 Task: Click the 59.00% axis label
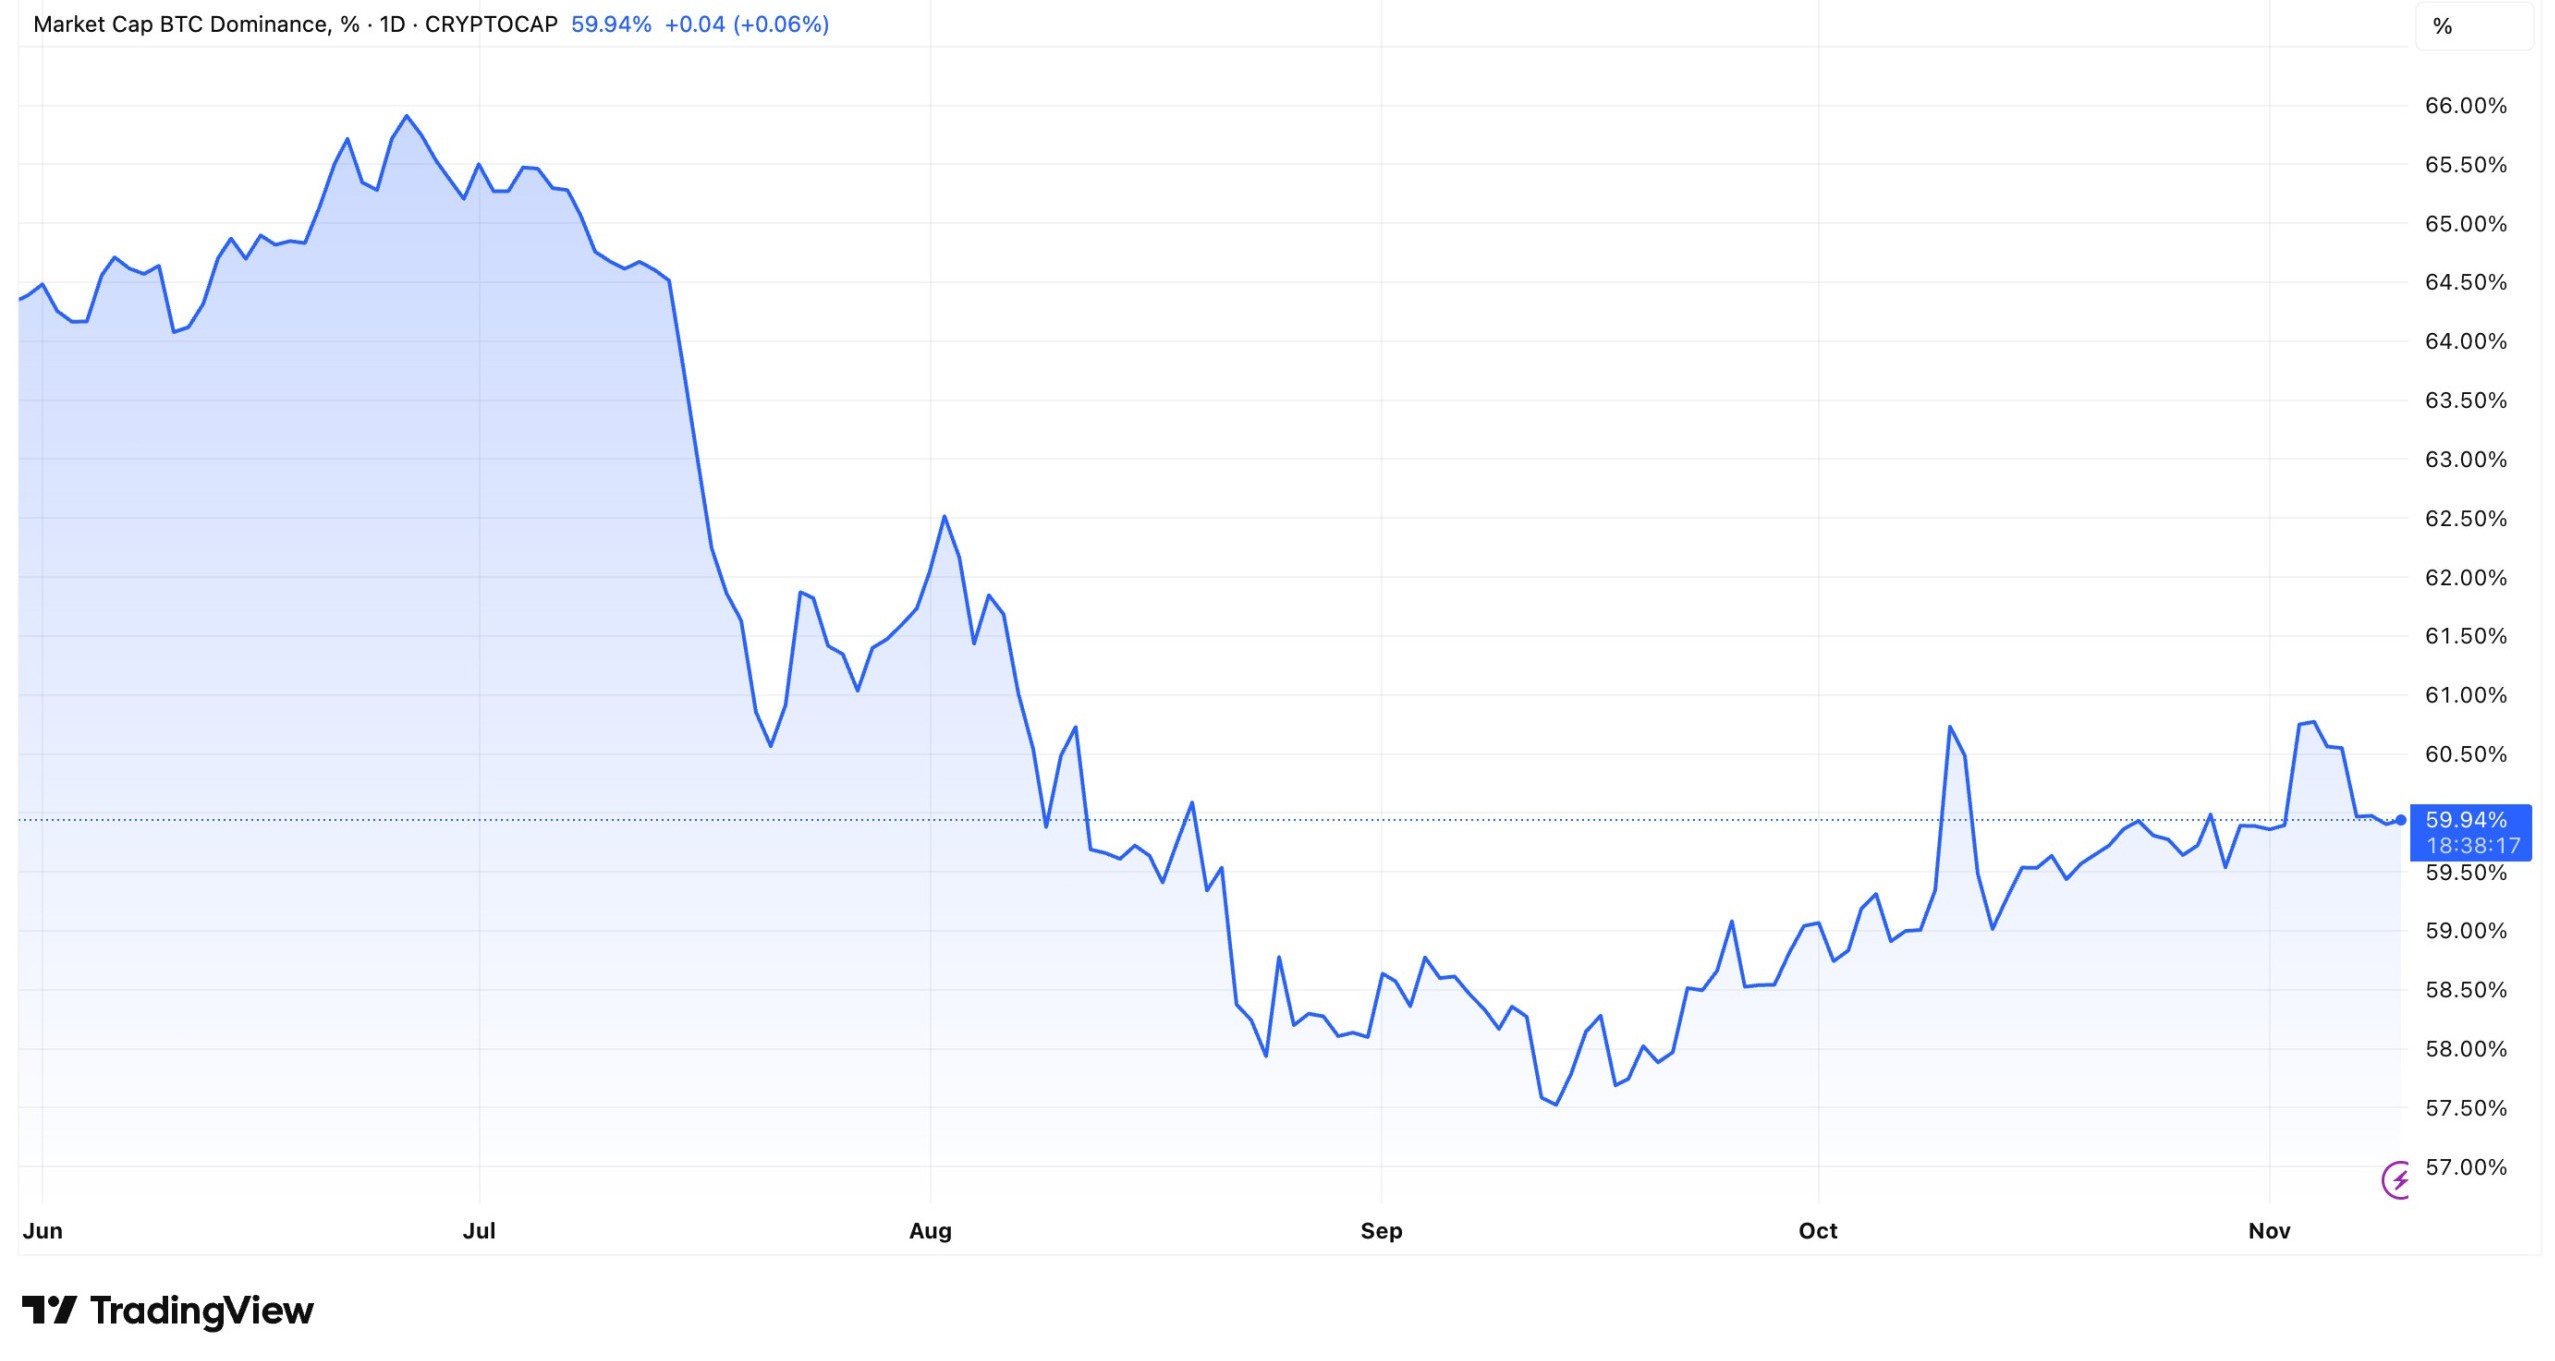2466,931
